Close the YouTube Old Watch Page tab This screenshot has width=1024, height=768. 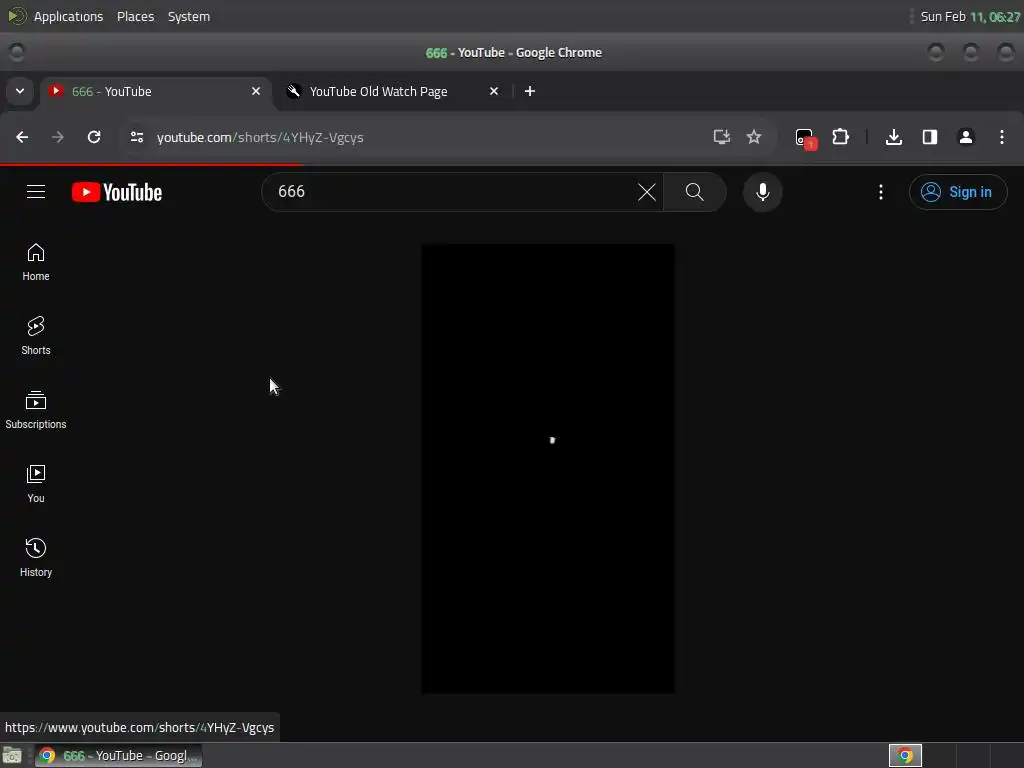pos(494,91)
